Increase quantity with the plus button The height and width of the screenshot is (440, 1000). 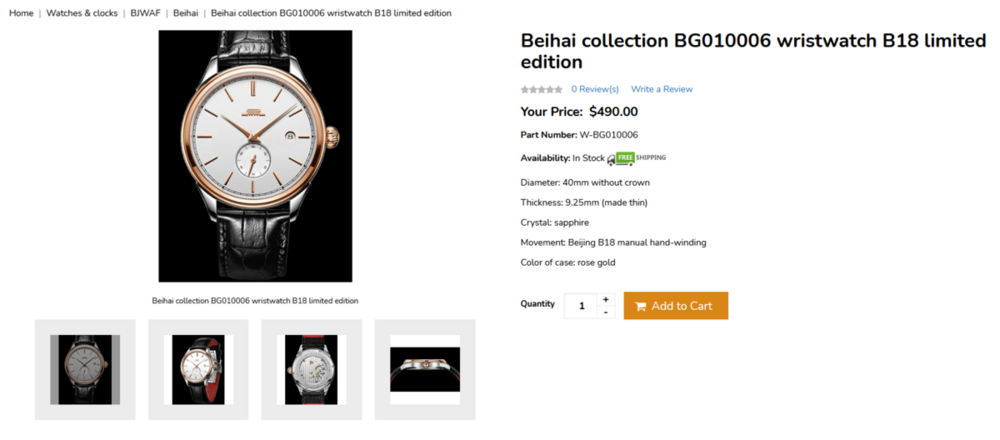click(x=605, y=299)
